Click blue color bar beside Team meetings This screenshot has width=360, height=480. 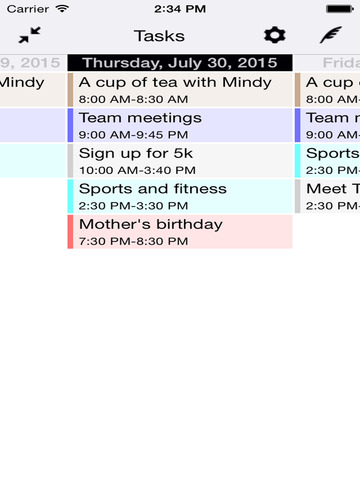pos(70,125)
